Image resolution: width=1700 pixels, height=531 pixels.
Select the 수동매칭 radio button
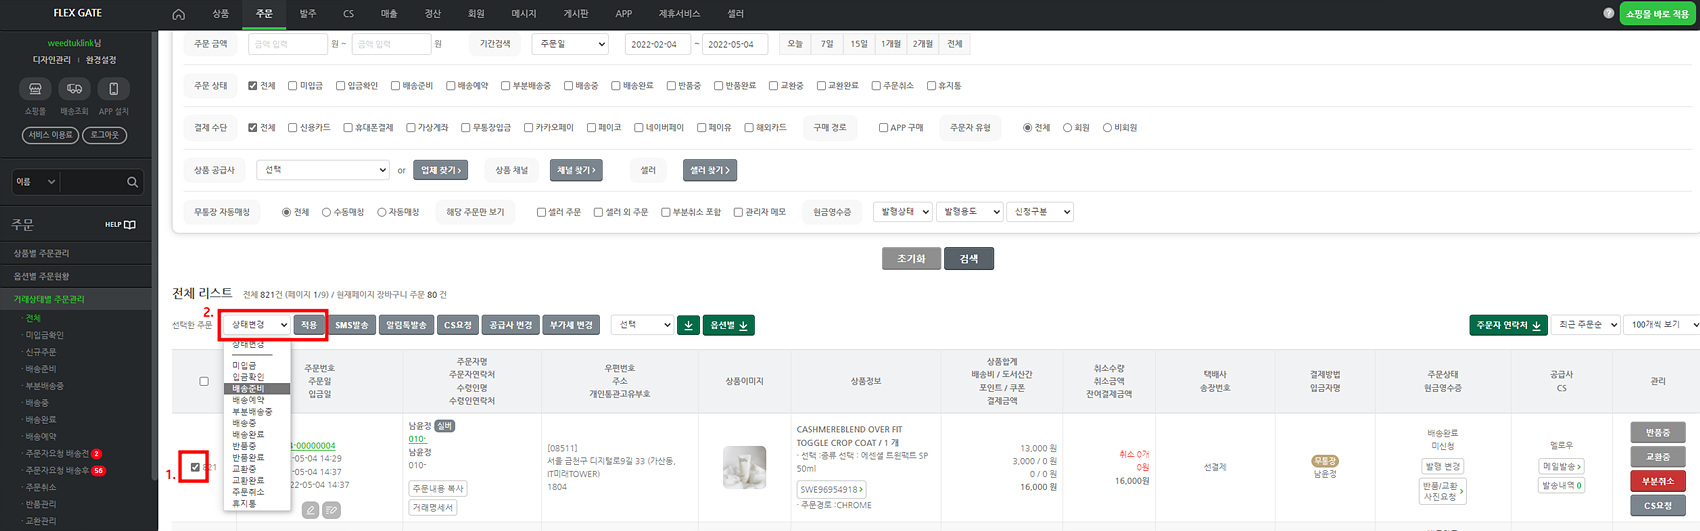[326, 212]
